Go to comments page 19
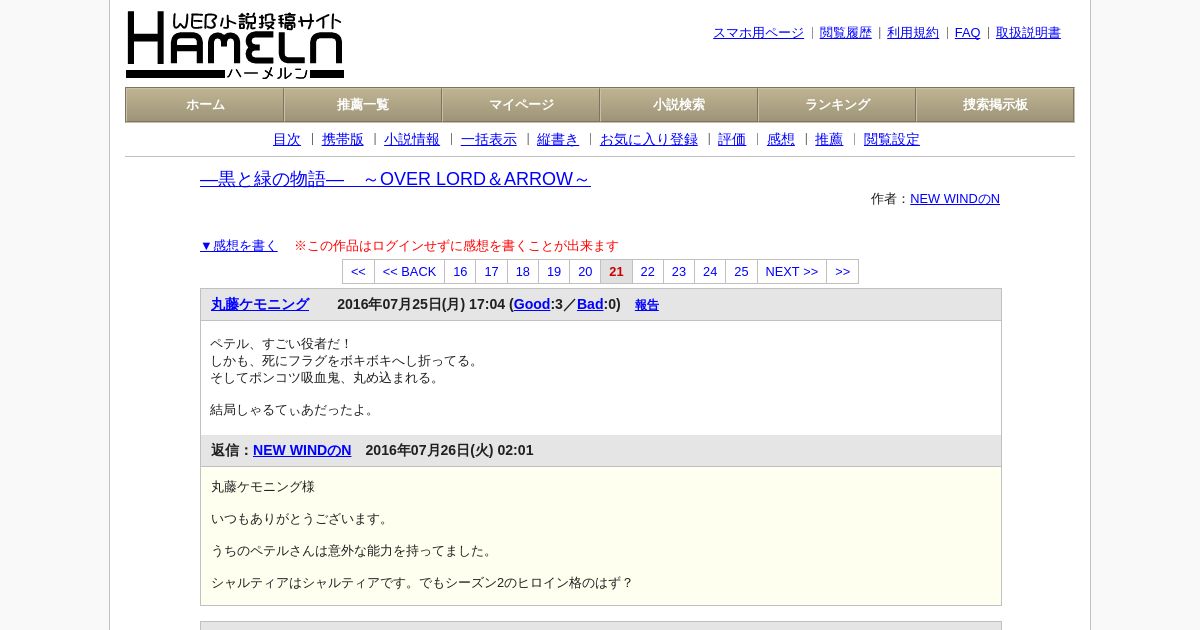Viewport: 1200px width, 630px height. pyautogui.click(x=554, y=272)
